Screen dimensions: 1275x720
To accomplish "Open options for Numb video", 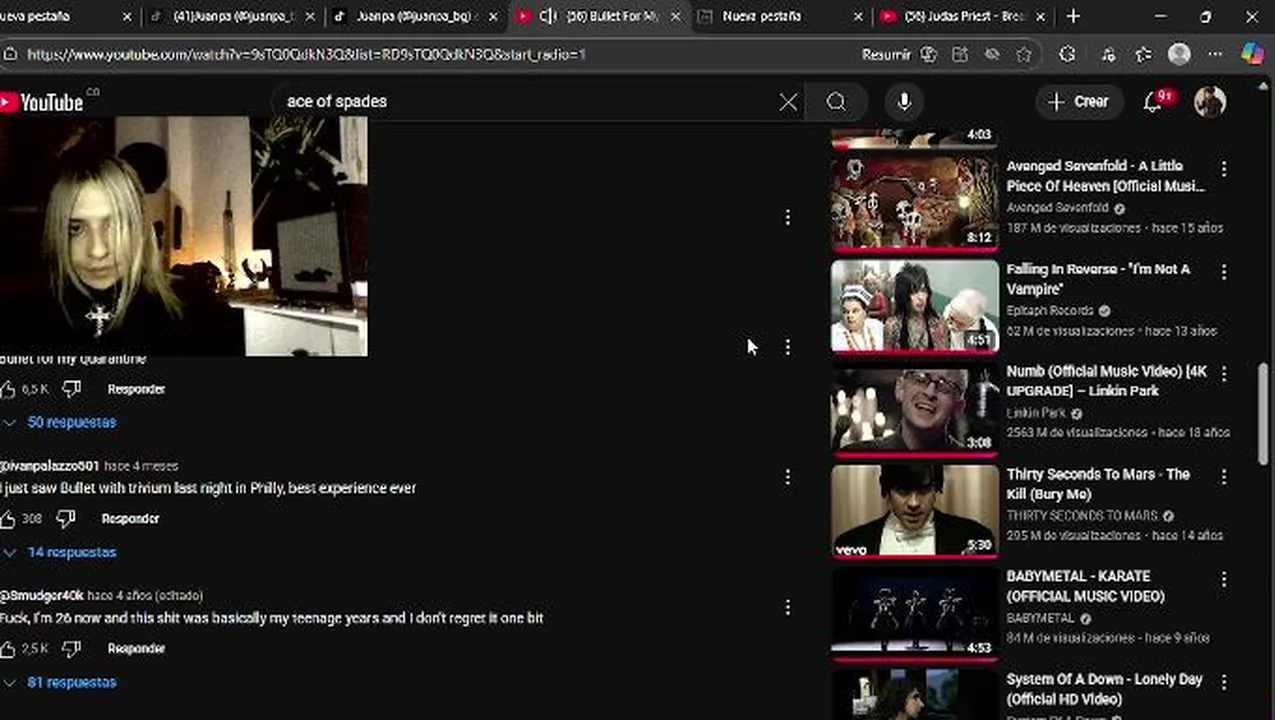I will [1223, 374].
